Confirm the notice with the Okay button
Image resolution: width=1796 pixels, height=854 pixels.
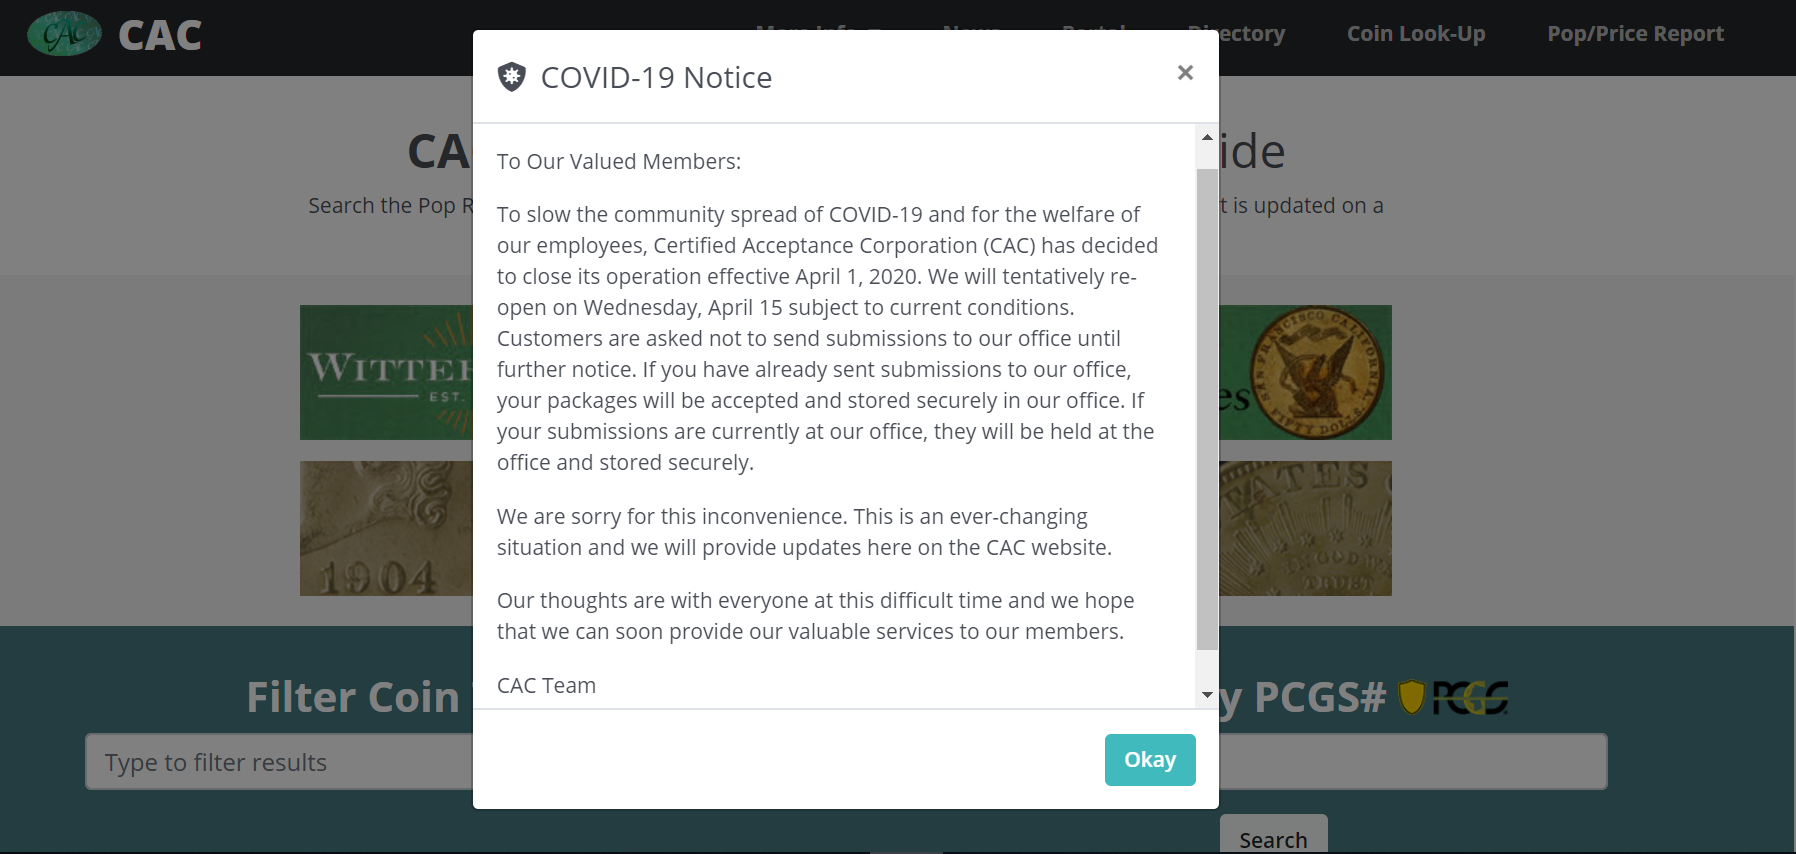click(x=1150, y=760)
